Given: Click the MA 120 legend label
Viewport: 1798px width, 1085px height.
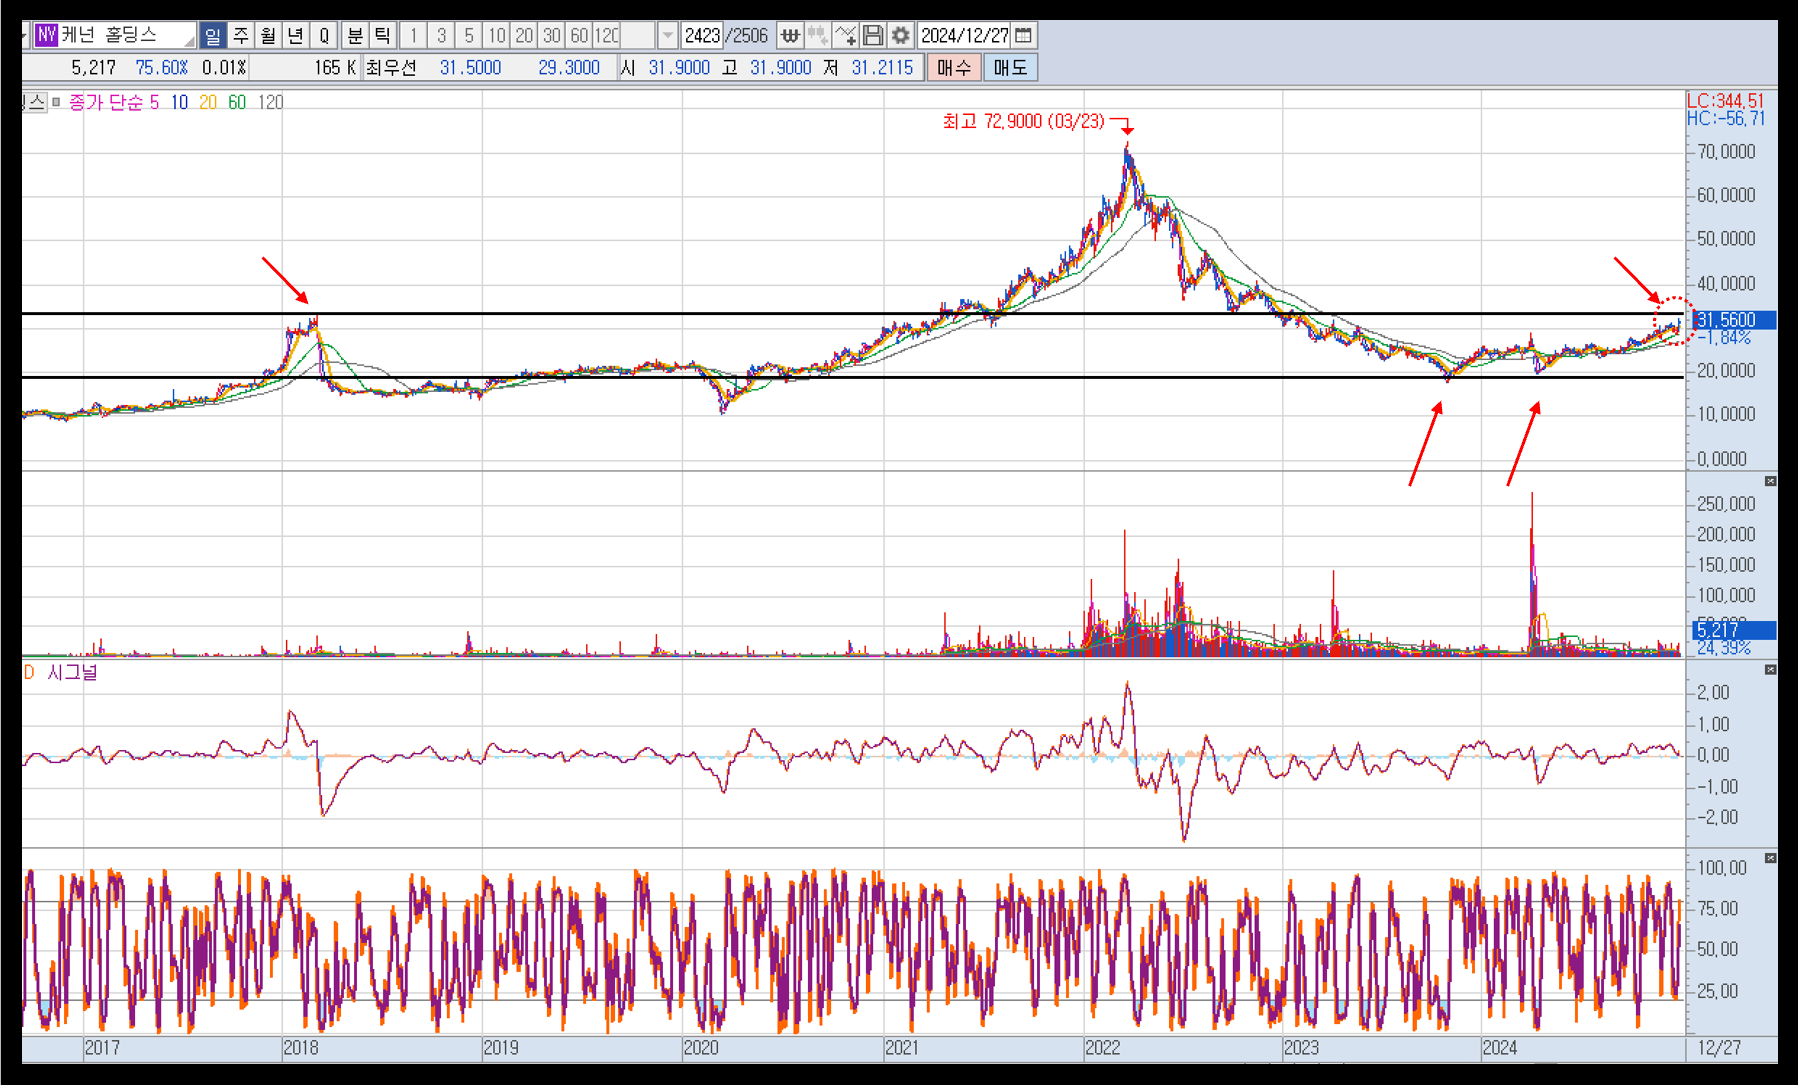Looking at the screenshot, I should (x=270, y=102).
